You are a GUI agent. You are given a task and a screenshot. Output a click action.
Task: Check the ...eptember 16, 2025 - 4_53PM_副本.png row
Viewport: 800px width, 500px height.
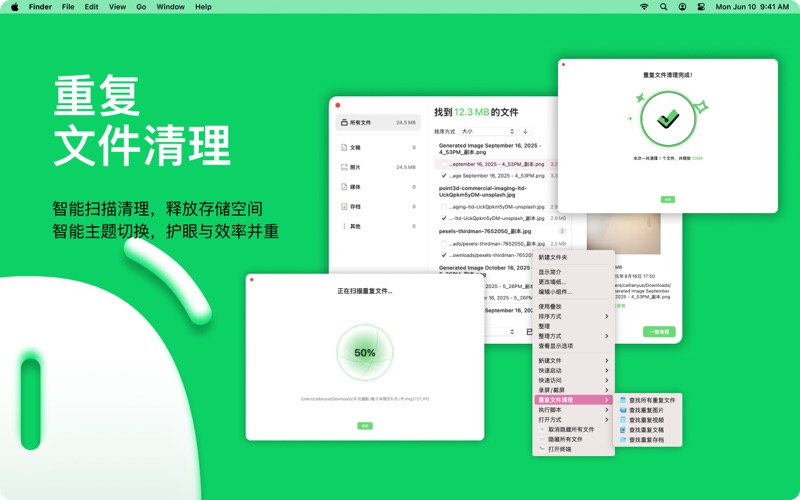(444, 164)
